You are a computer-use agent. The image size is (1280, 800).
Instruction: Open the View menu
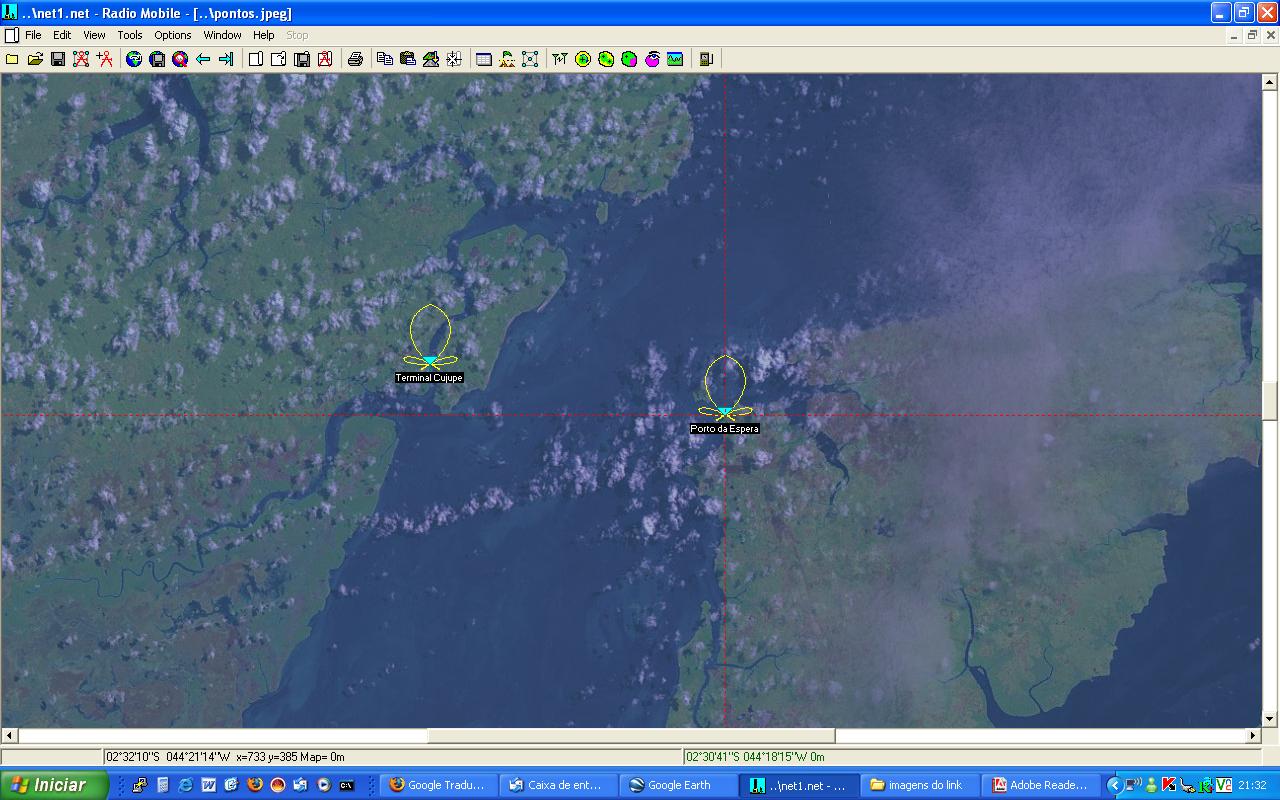pyautogui.click(x=94, y=35)
